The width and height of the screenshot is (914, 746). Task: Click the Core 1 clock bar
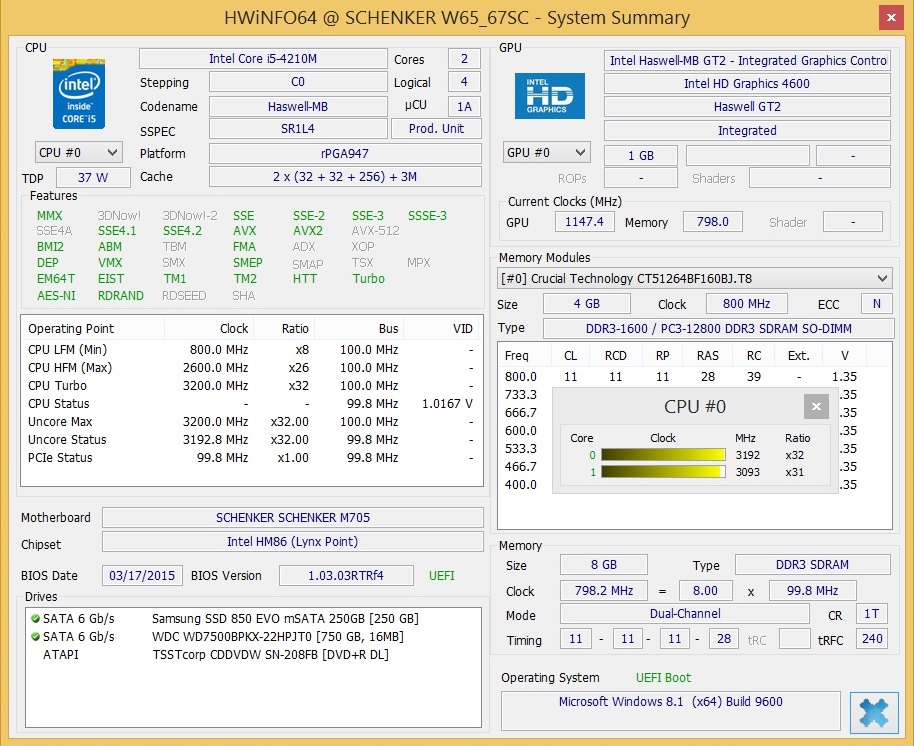pyautogui.click(x=663, y=471)
